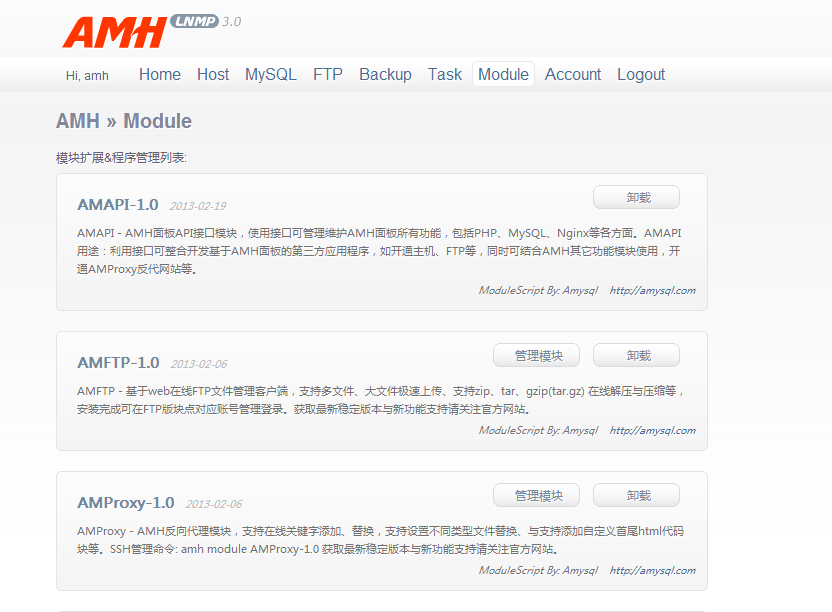
Task: Open amysql.com link under AMAPI-1.0
Action: [652, 291]
